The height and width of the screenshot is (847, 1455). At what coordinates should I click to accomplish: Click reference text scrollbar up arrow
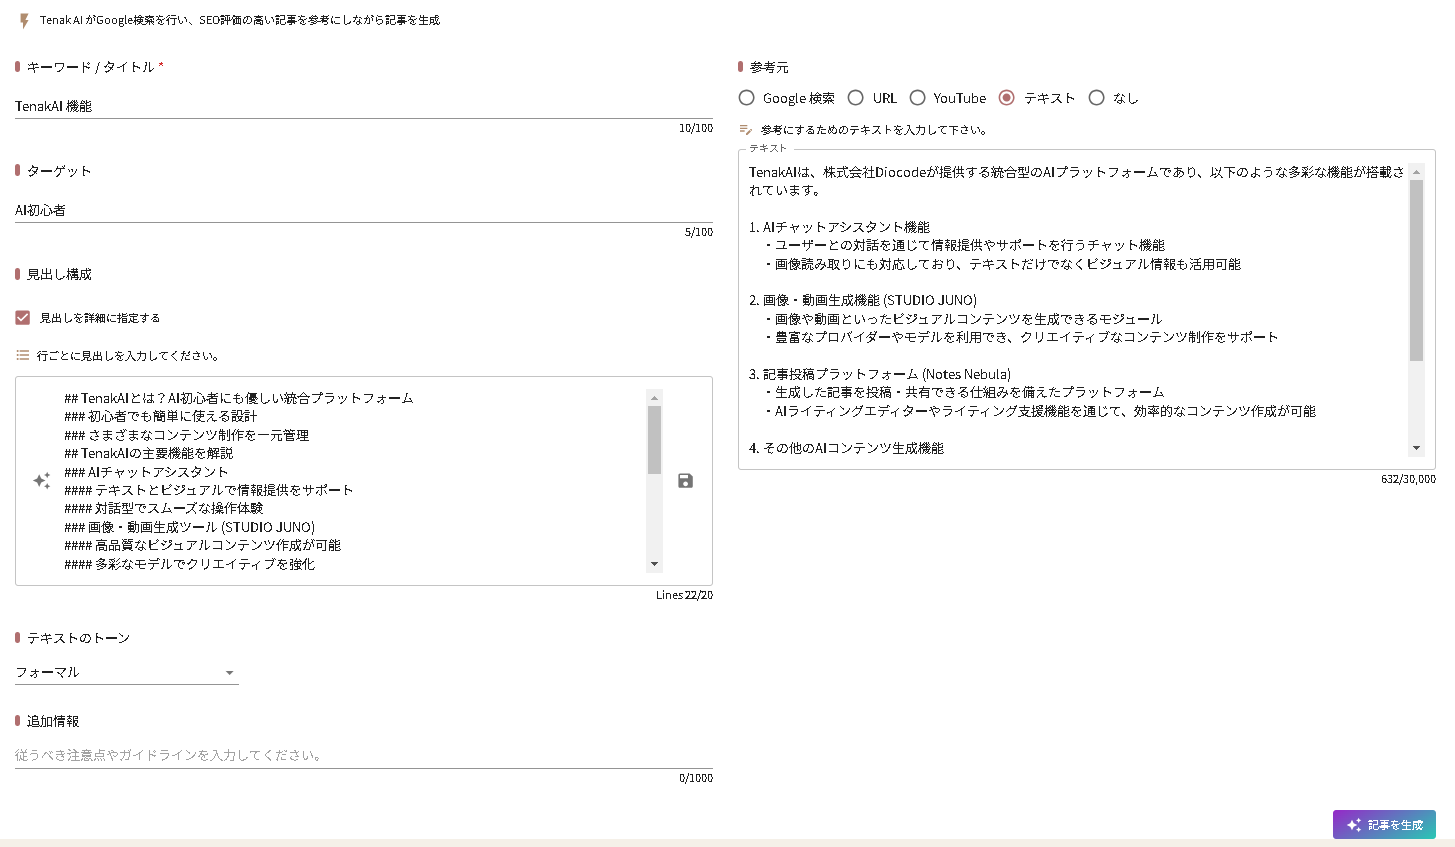coord(1416,172)
